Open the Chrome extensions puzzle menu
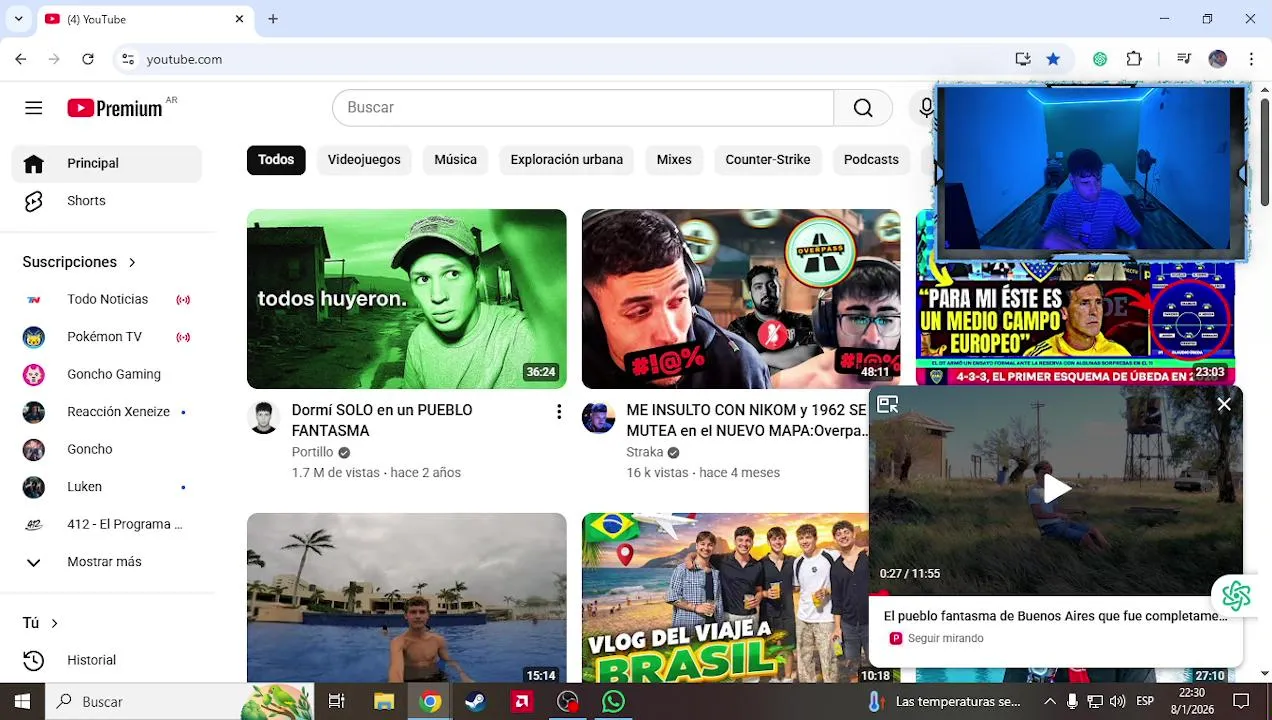Viewport: 1272px width, 720px height. (x=1134, y=59)
